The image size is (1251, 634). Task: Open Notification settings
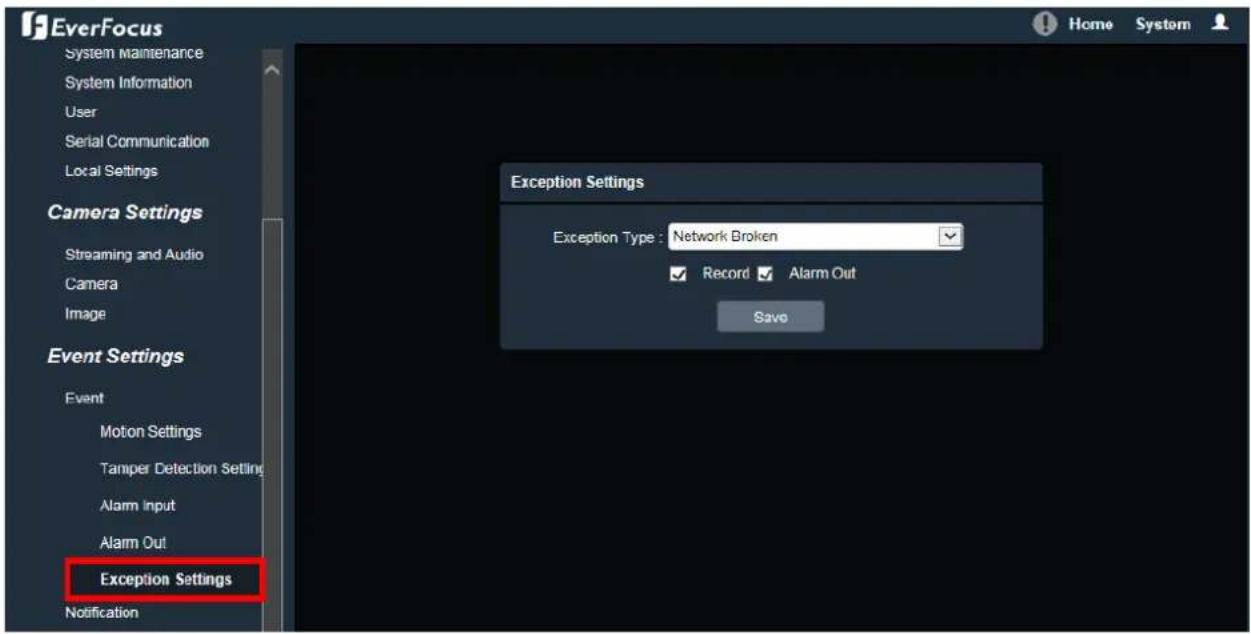point(101,612)
